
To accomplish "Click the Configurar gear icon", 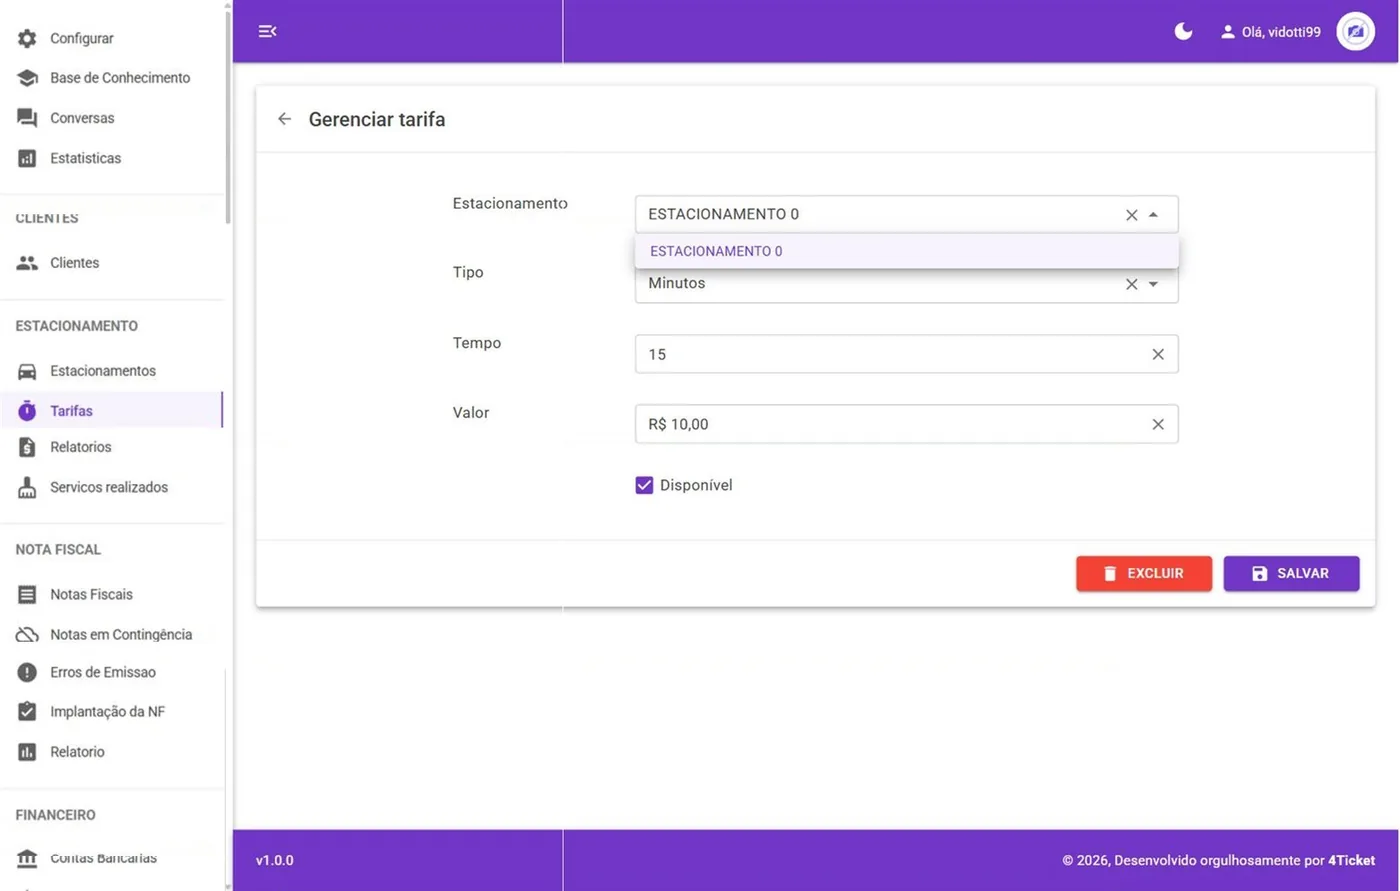I will pyautogui.click(x=27, y=38).
